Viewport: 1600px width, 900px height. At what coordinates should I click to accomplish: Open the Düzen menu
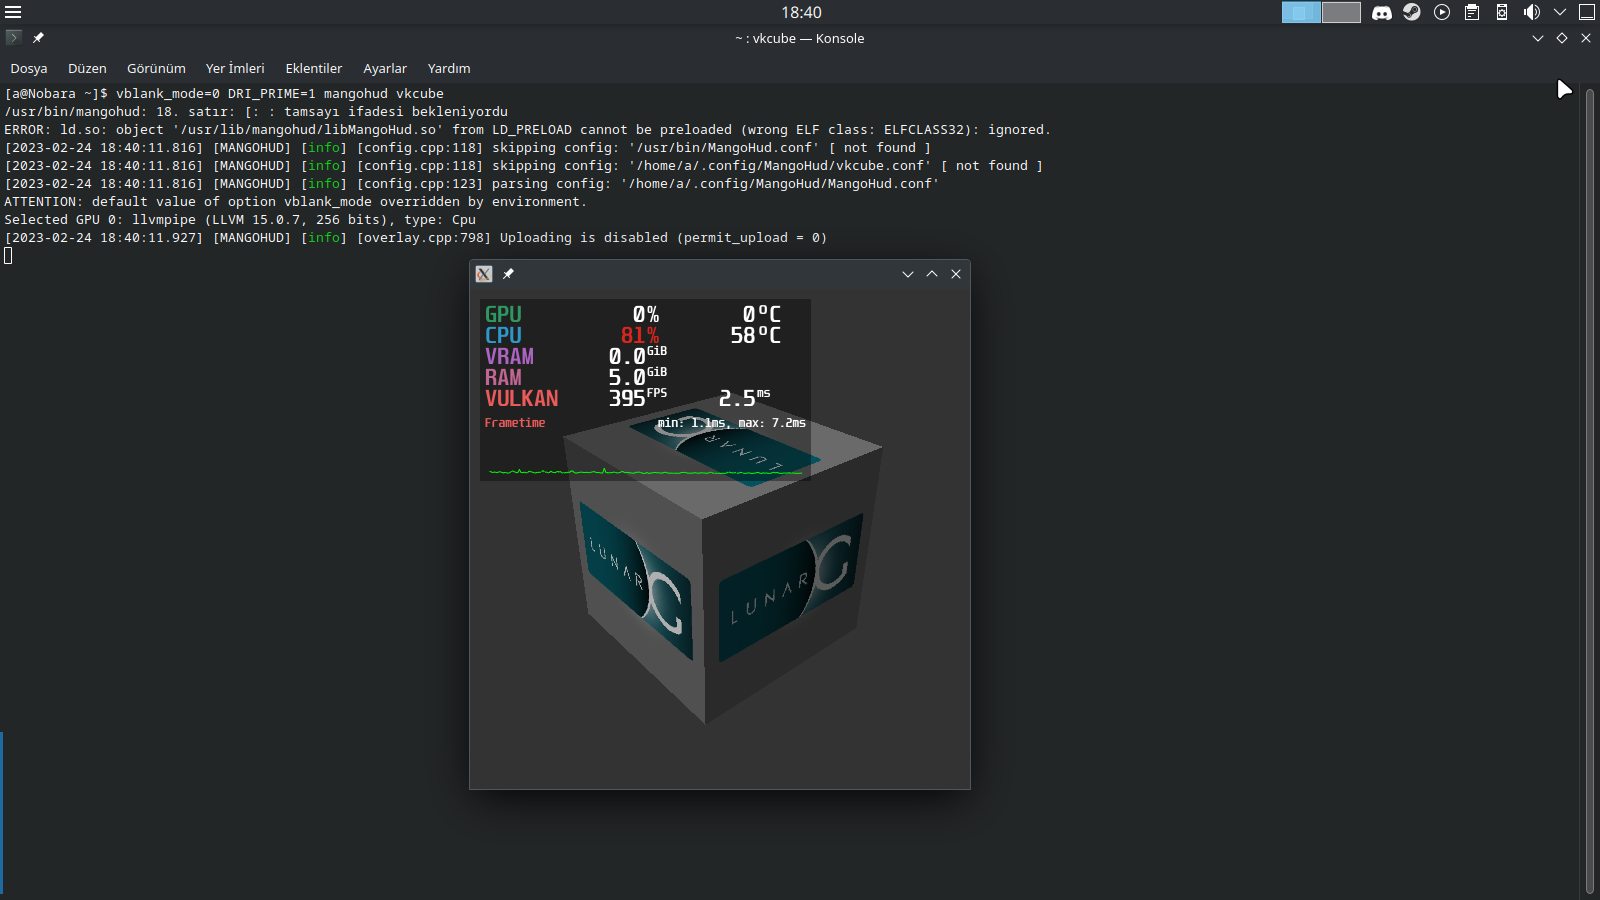[x=87, y=69]
